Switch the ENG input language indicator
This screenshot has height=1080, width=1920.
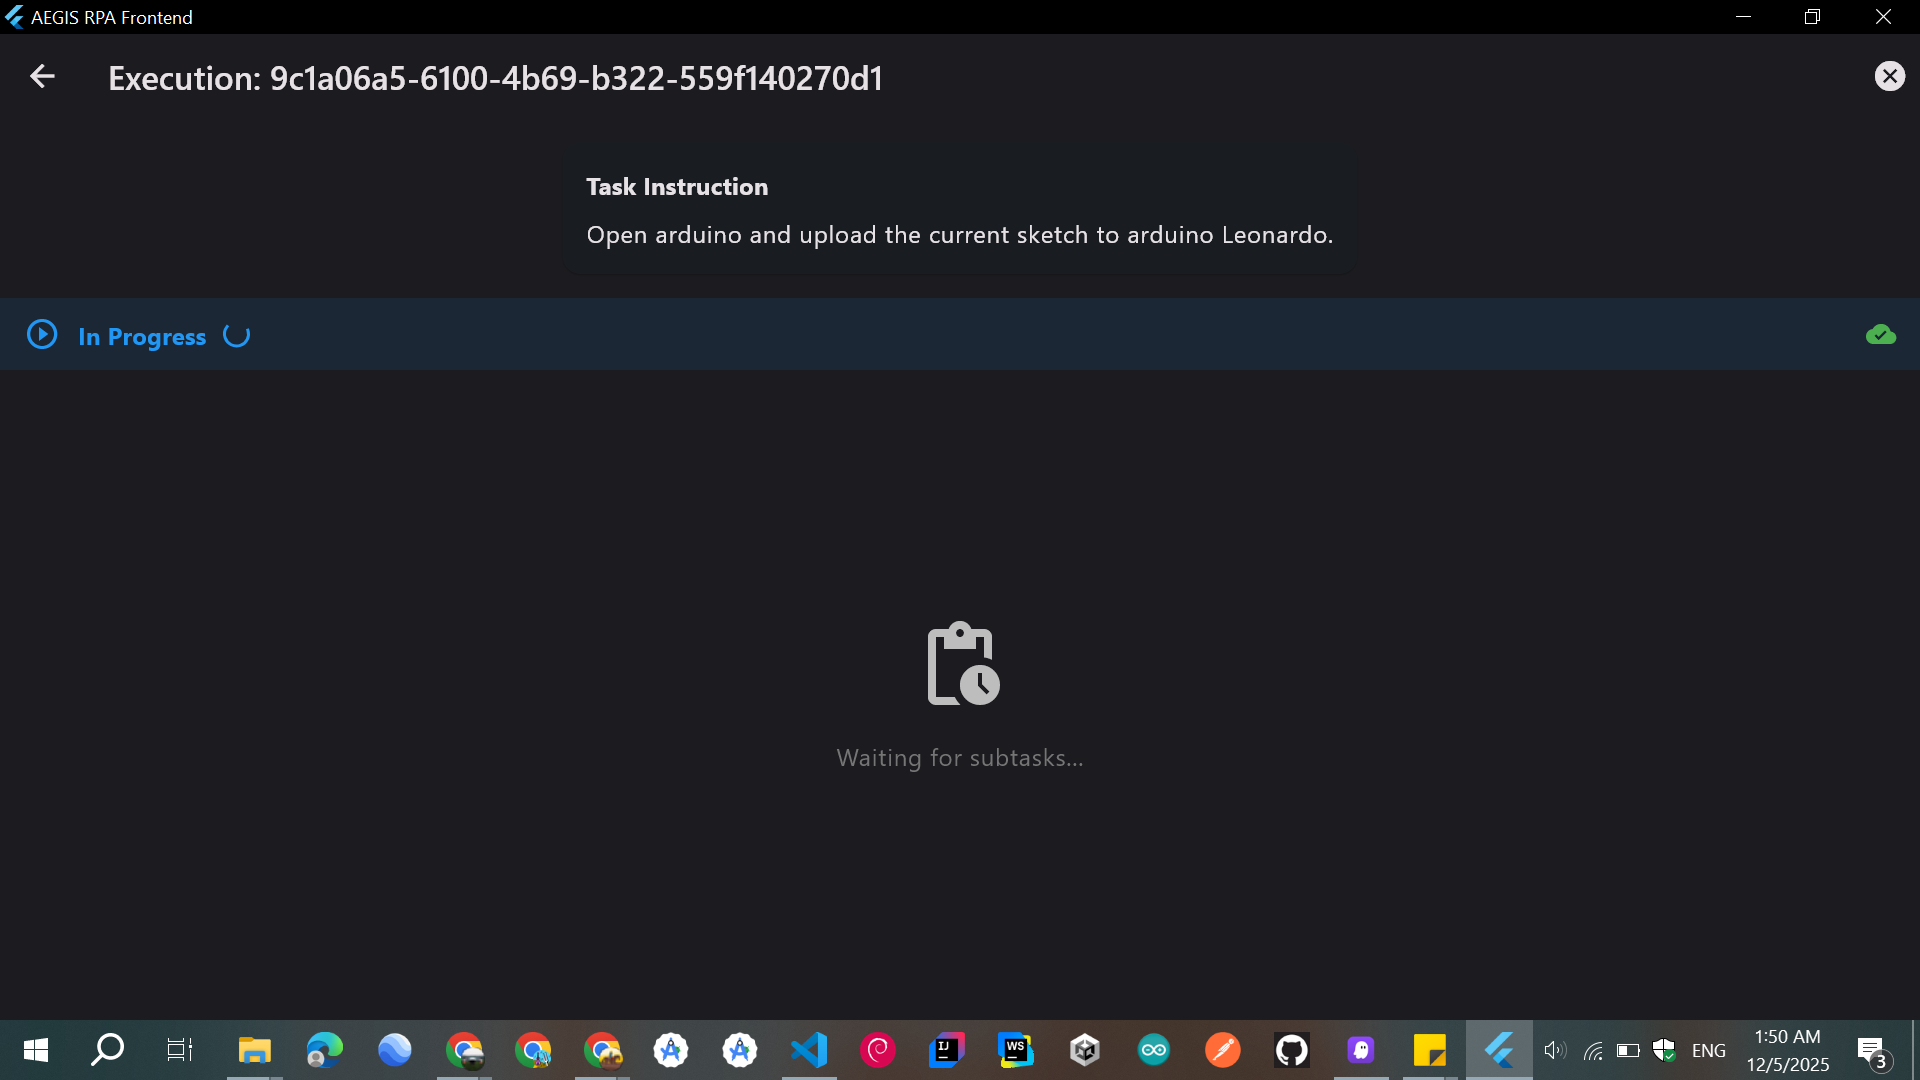tap(1708, 1050)
